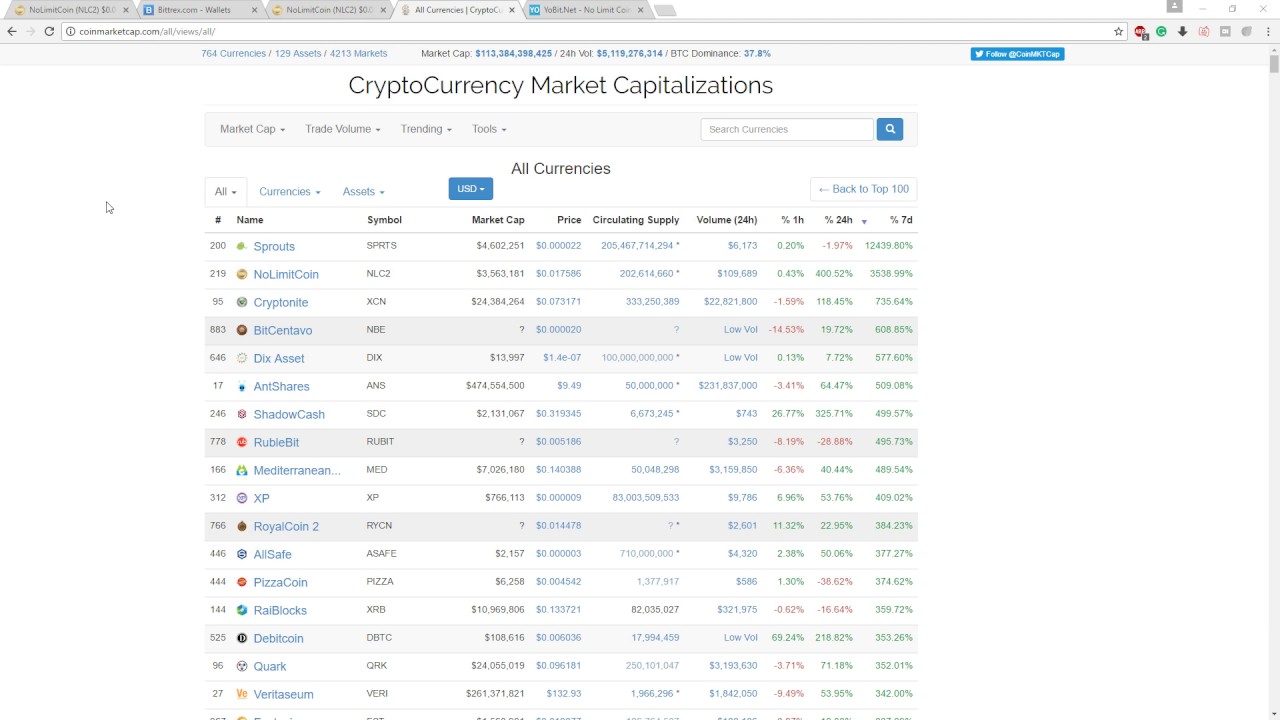Viewport: 1280px width, 720px height.
Task: Click the RubleBit coin icon
Action: click(x=241, y=442)
